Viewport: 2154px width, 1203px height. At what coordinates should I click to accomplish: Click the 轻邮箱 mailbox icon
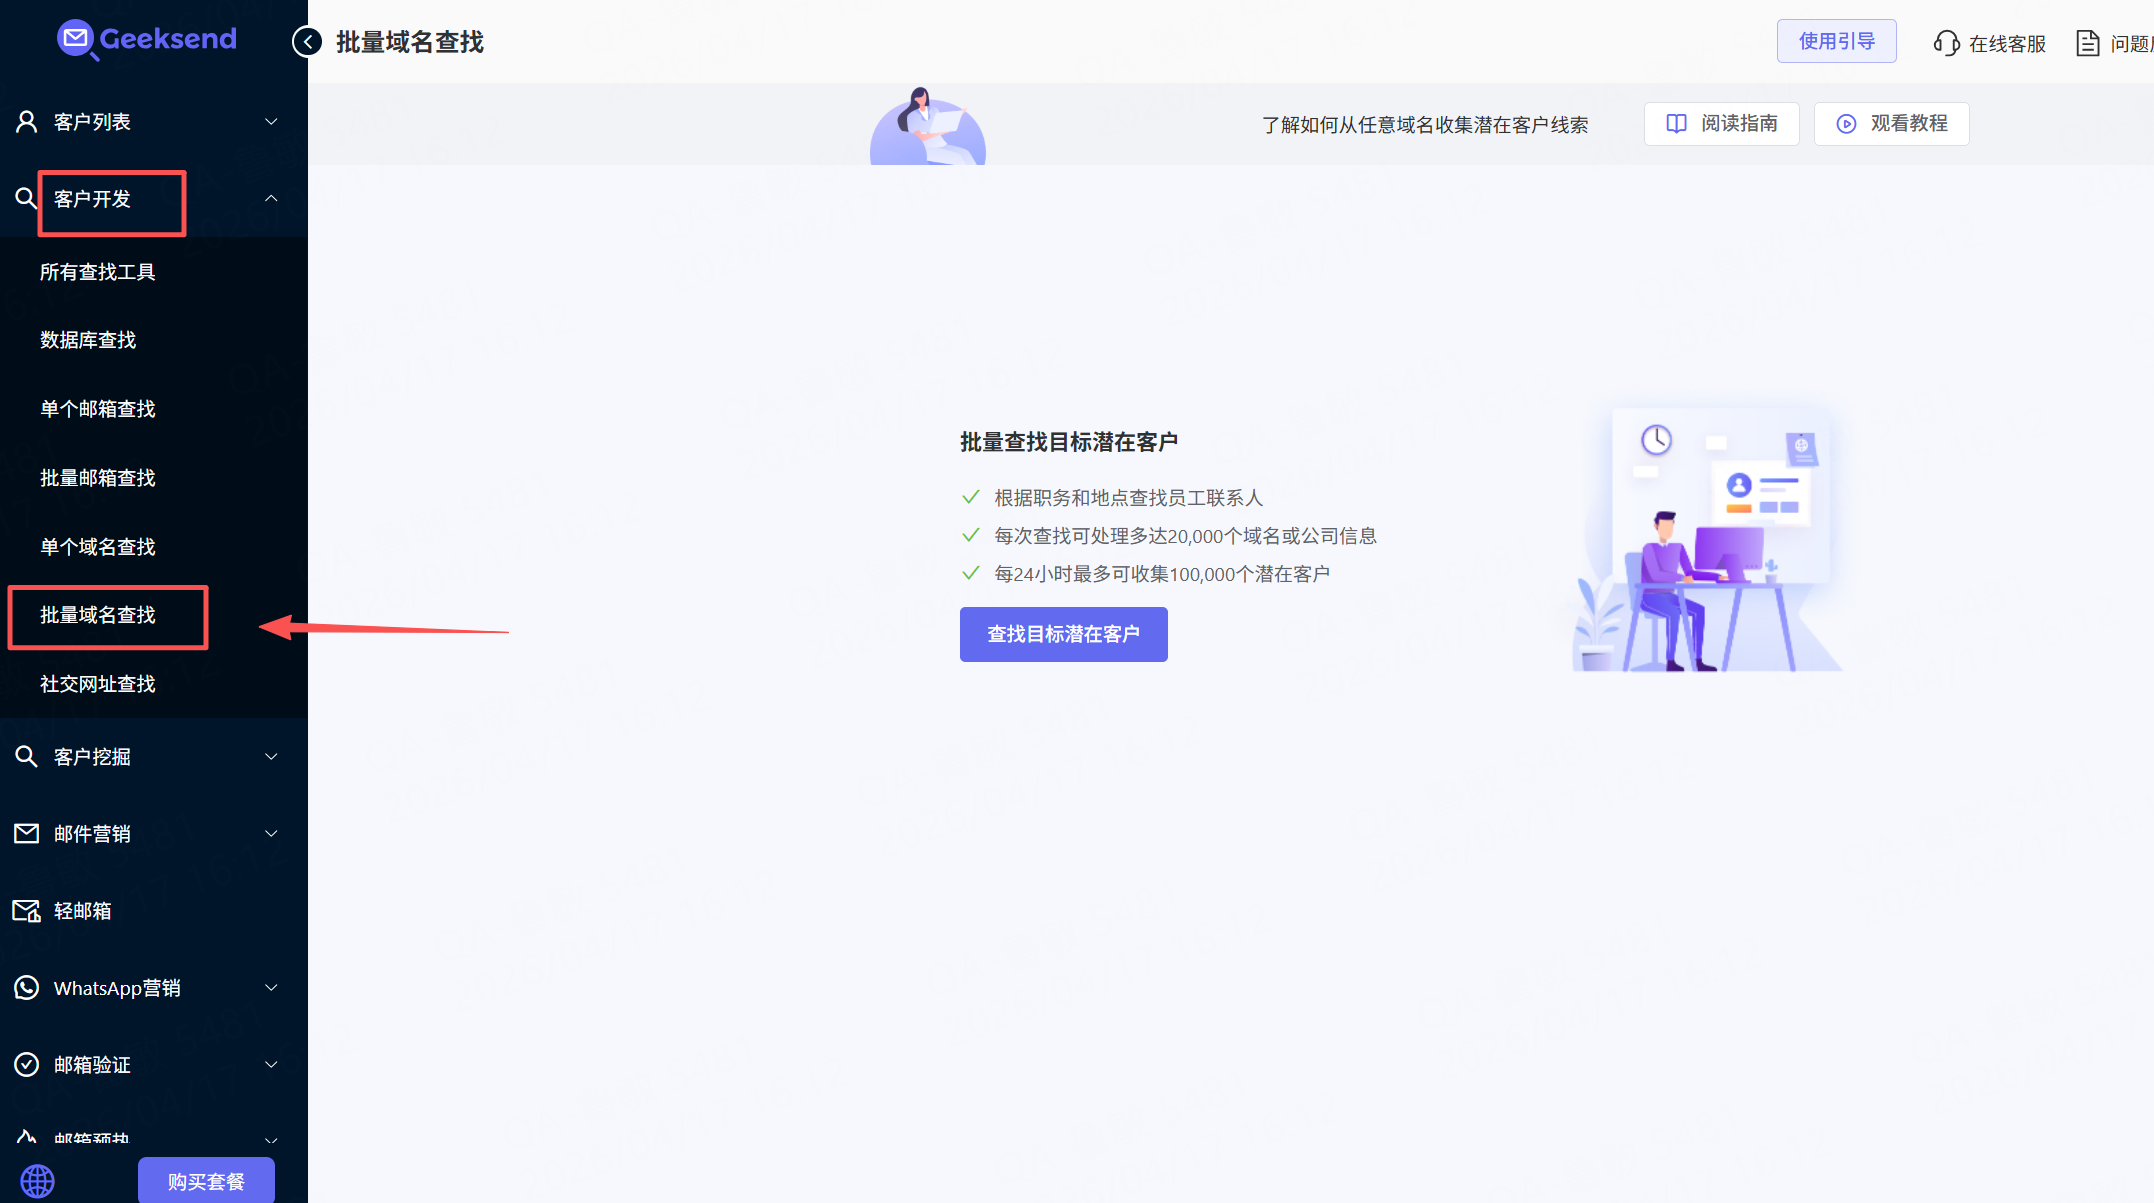27,911
